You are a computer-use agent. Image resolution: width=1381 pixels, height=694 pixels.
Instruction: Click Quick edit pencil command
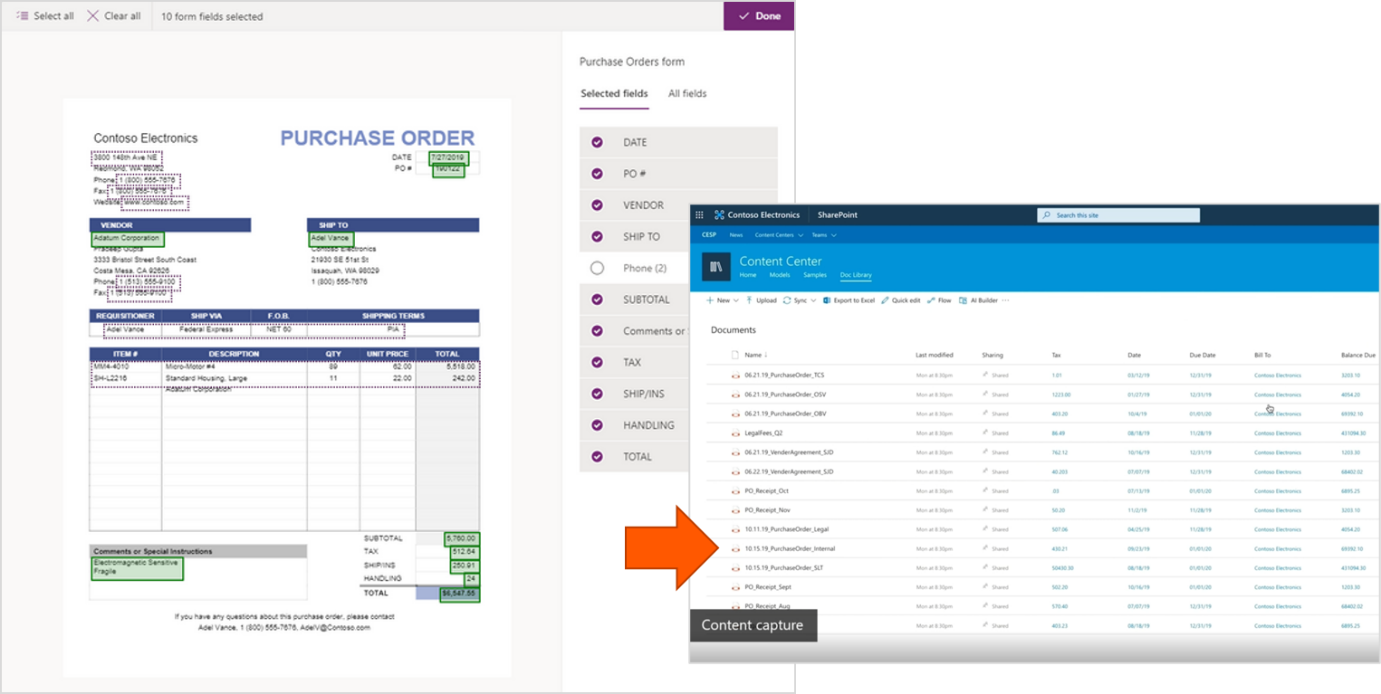coord(901,300)
